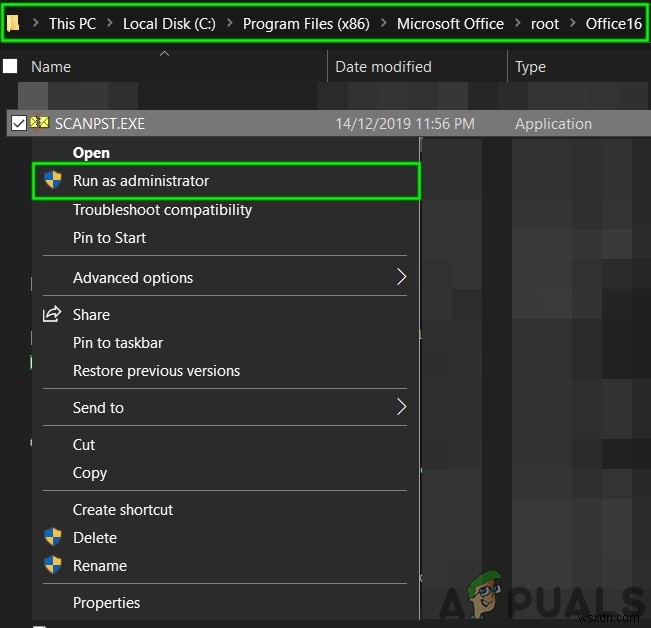Sort by the Type column header
The image size is (651, 628).
(530, 67)
